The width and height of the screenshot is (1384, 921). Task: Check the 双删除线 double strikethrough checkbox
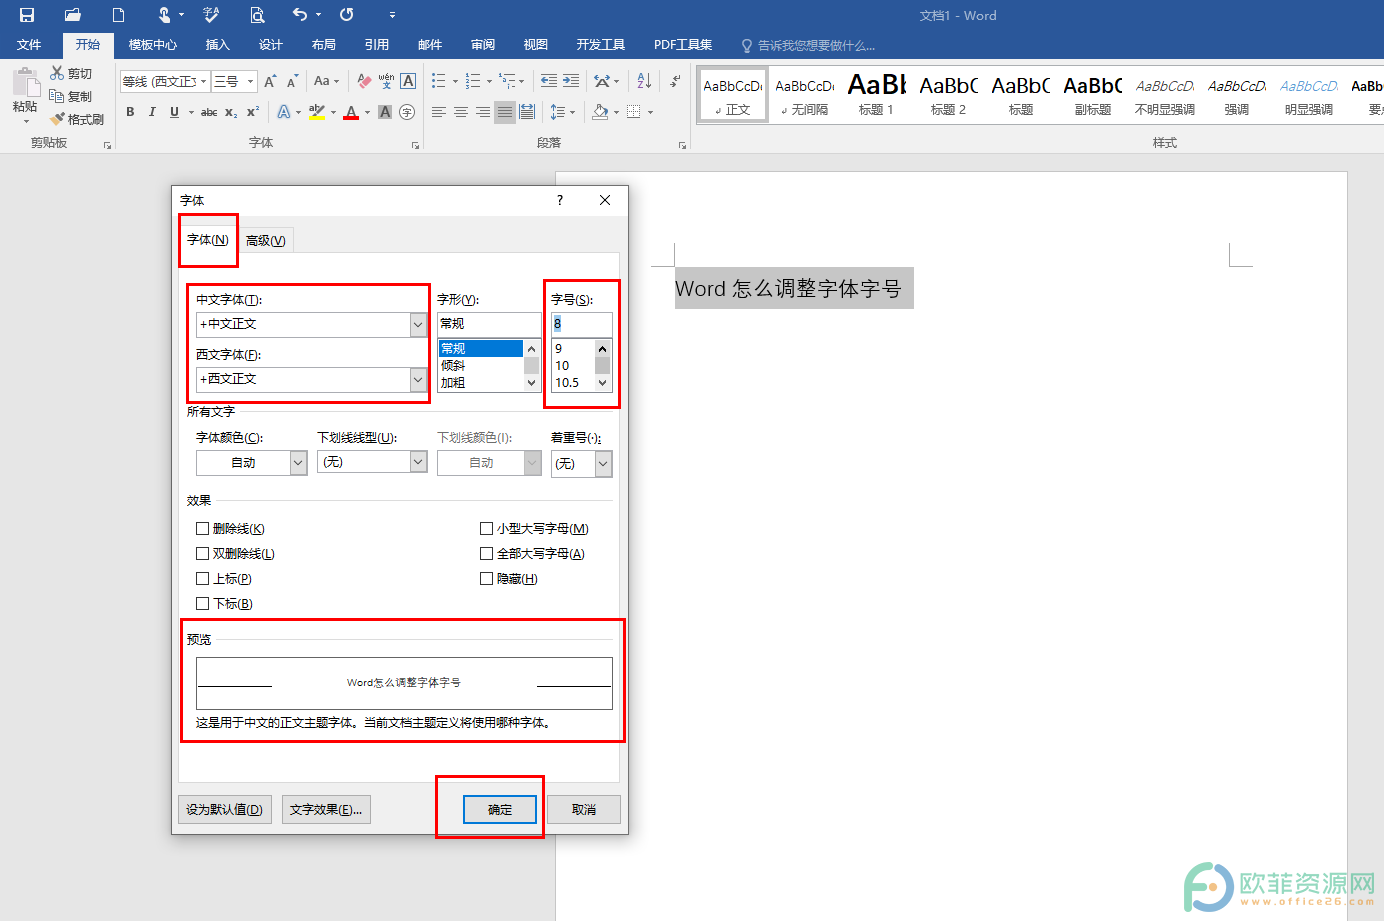coord(203,553)
